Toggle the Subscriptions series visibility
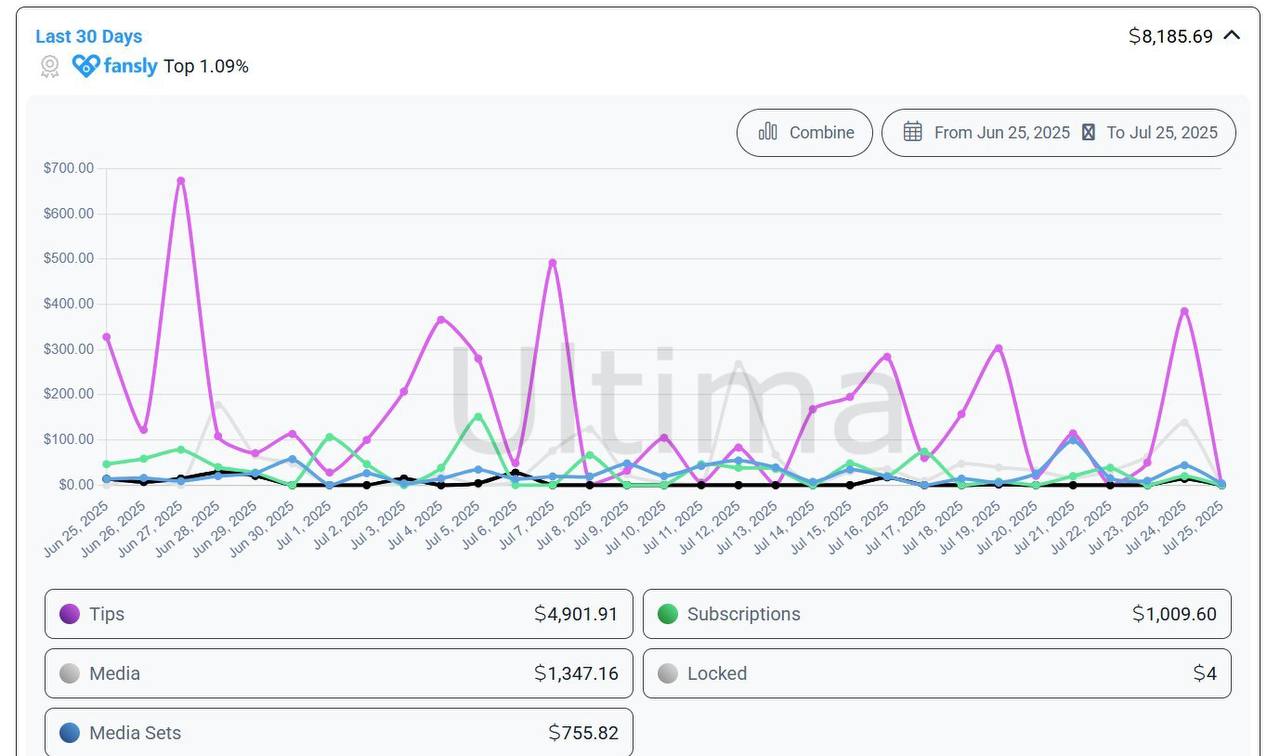 (x=936, y=614)
